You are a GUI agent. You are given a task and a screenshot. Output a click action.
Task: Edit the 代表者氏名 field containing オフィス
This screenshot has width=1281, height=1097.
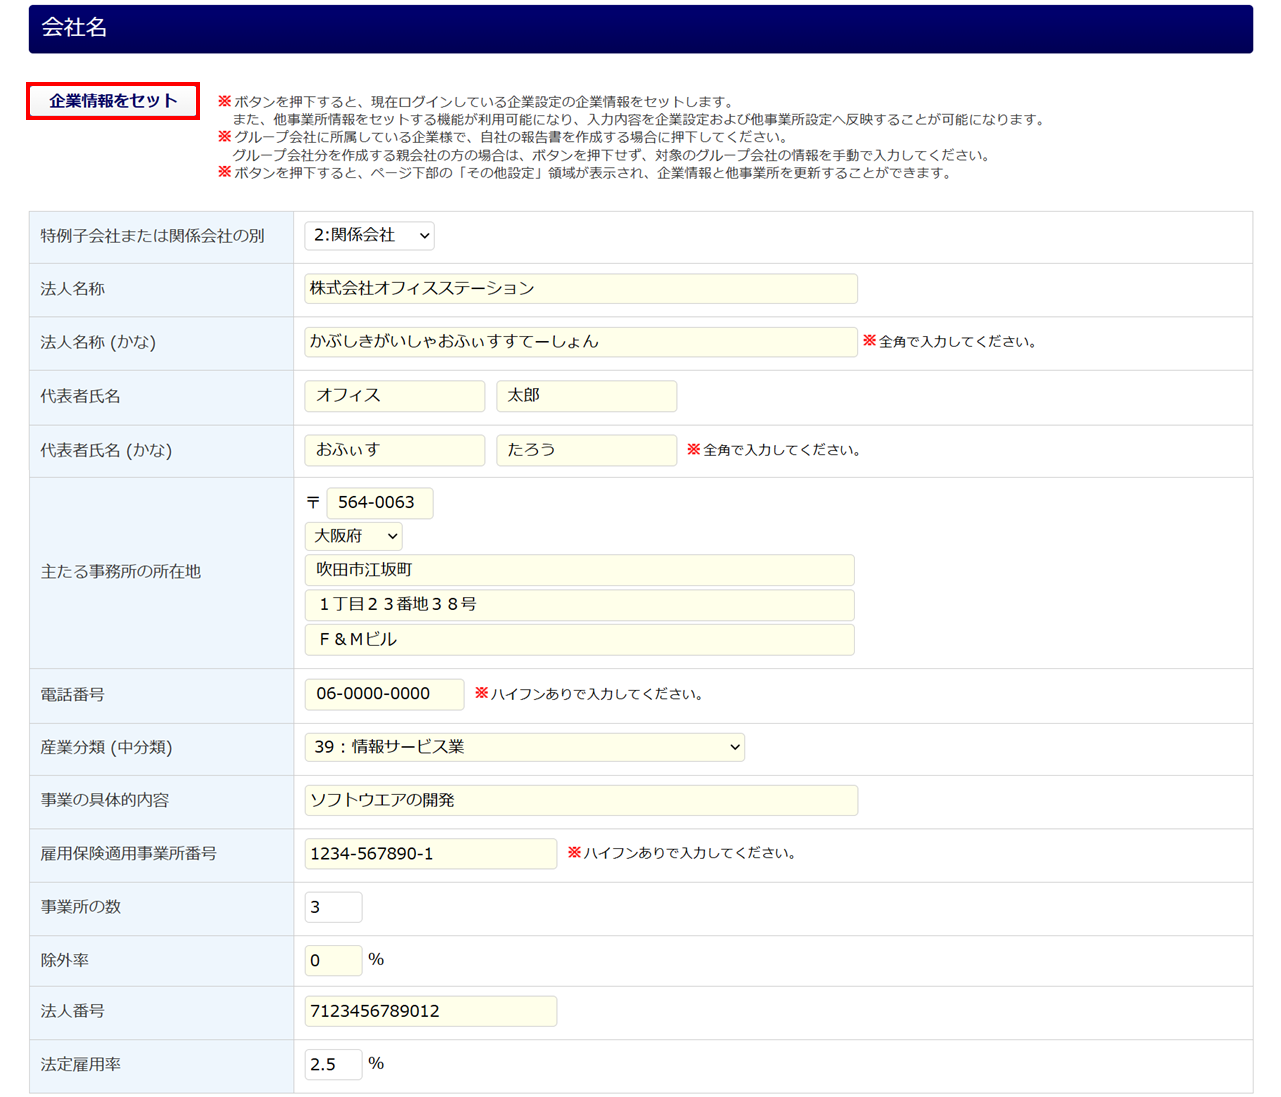[x=395, y=396]
